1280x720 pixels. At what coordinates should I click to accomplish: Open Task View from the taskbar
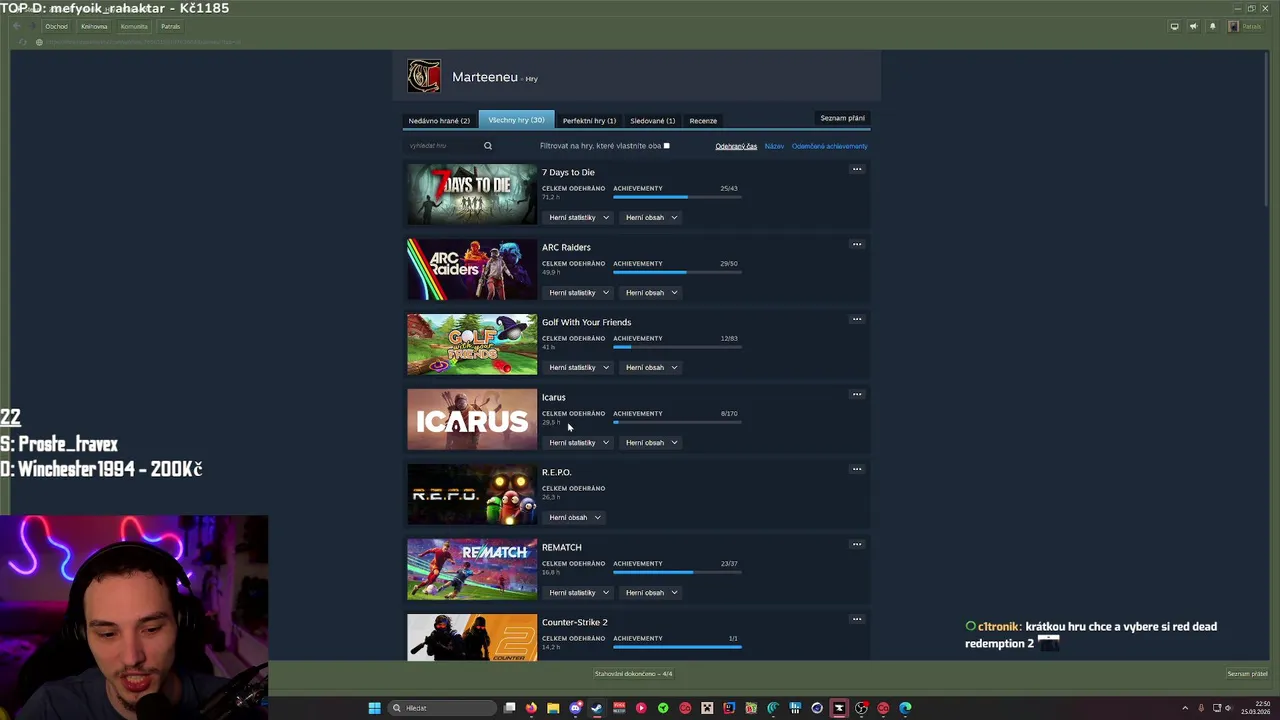[509, 708]
